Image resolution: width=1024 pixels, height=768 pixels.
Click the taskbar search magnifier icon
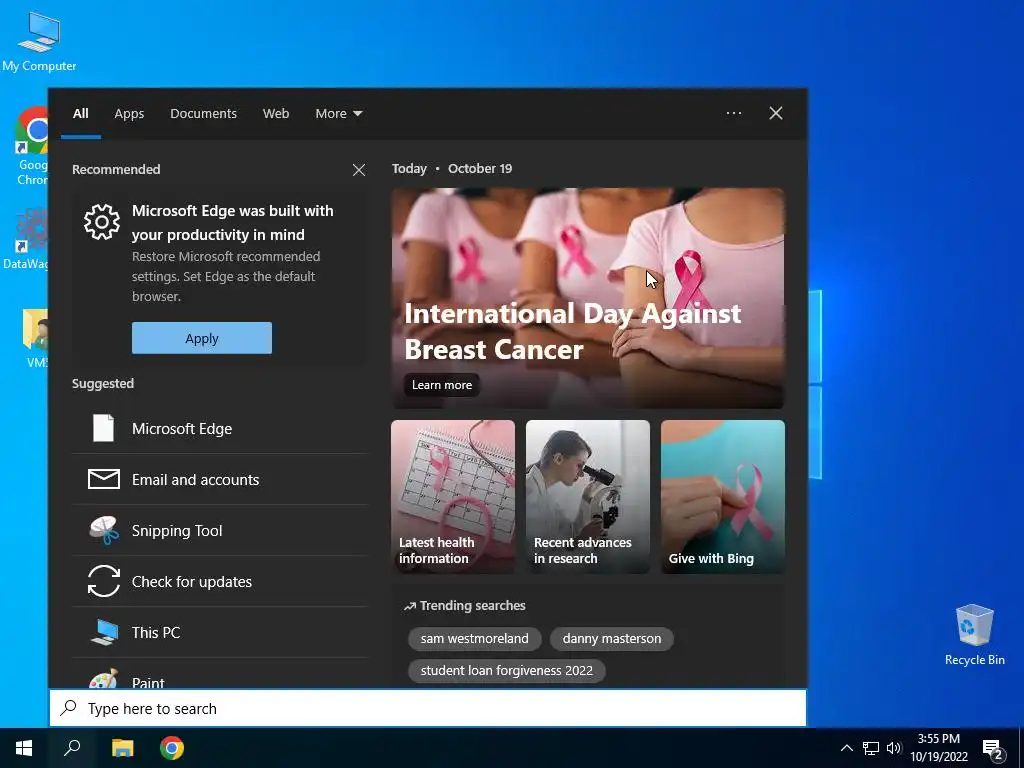72,748
